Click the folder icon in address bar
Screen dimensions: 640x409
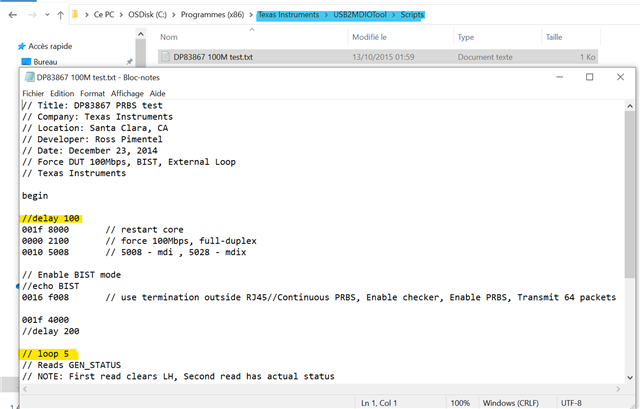[76, 15]
